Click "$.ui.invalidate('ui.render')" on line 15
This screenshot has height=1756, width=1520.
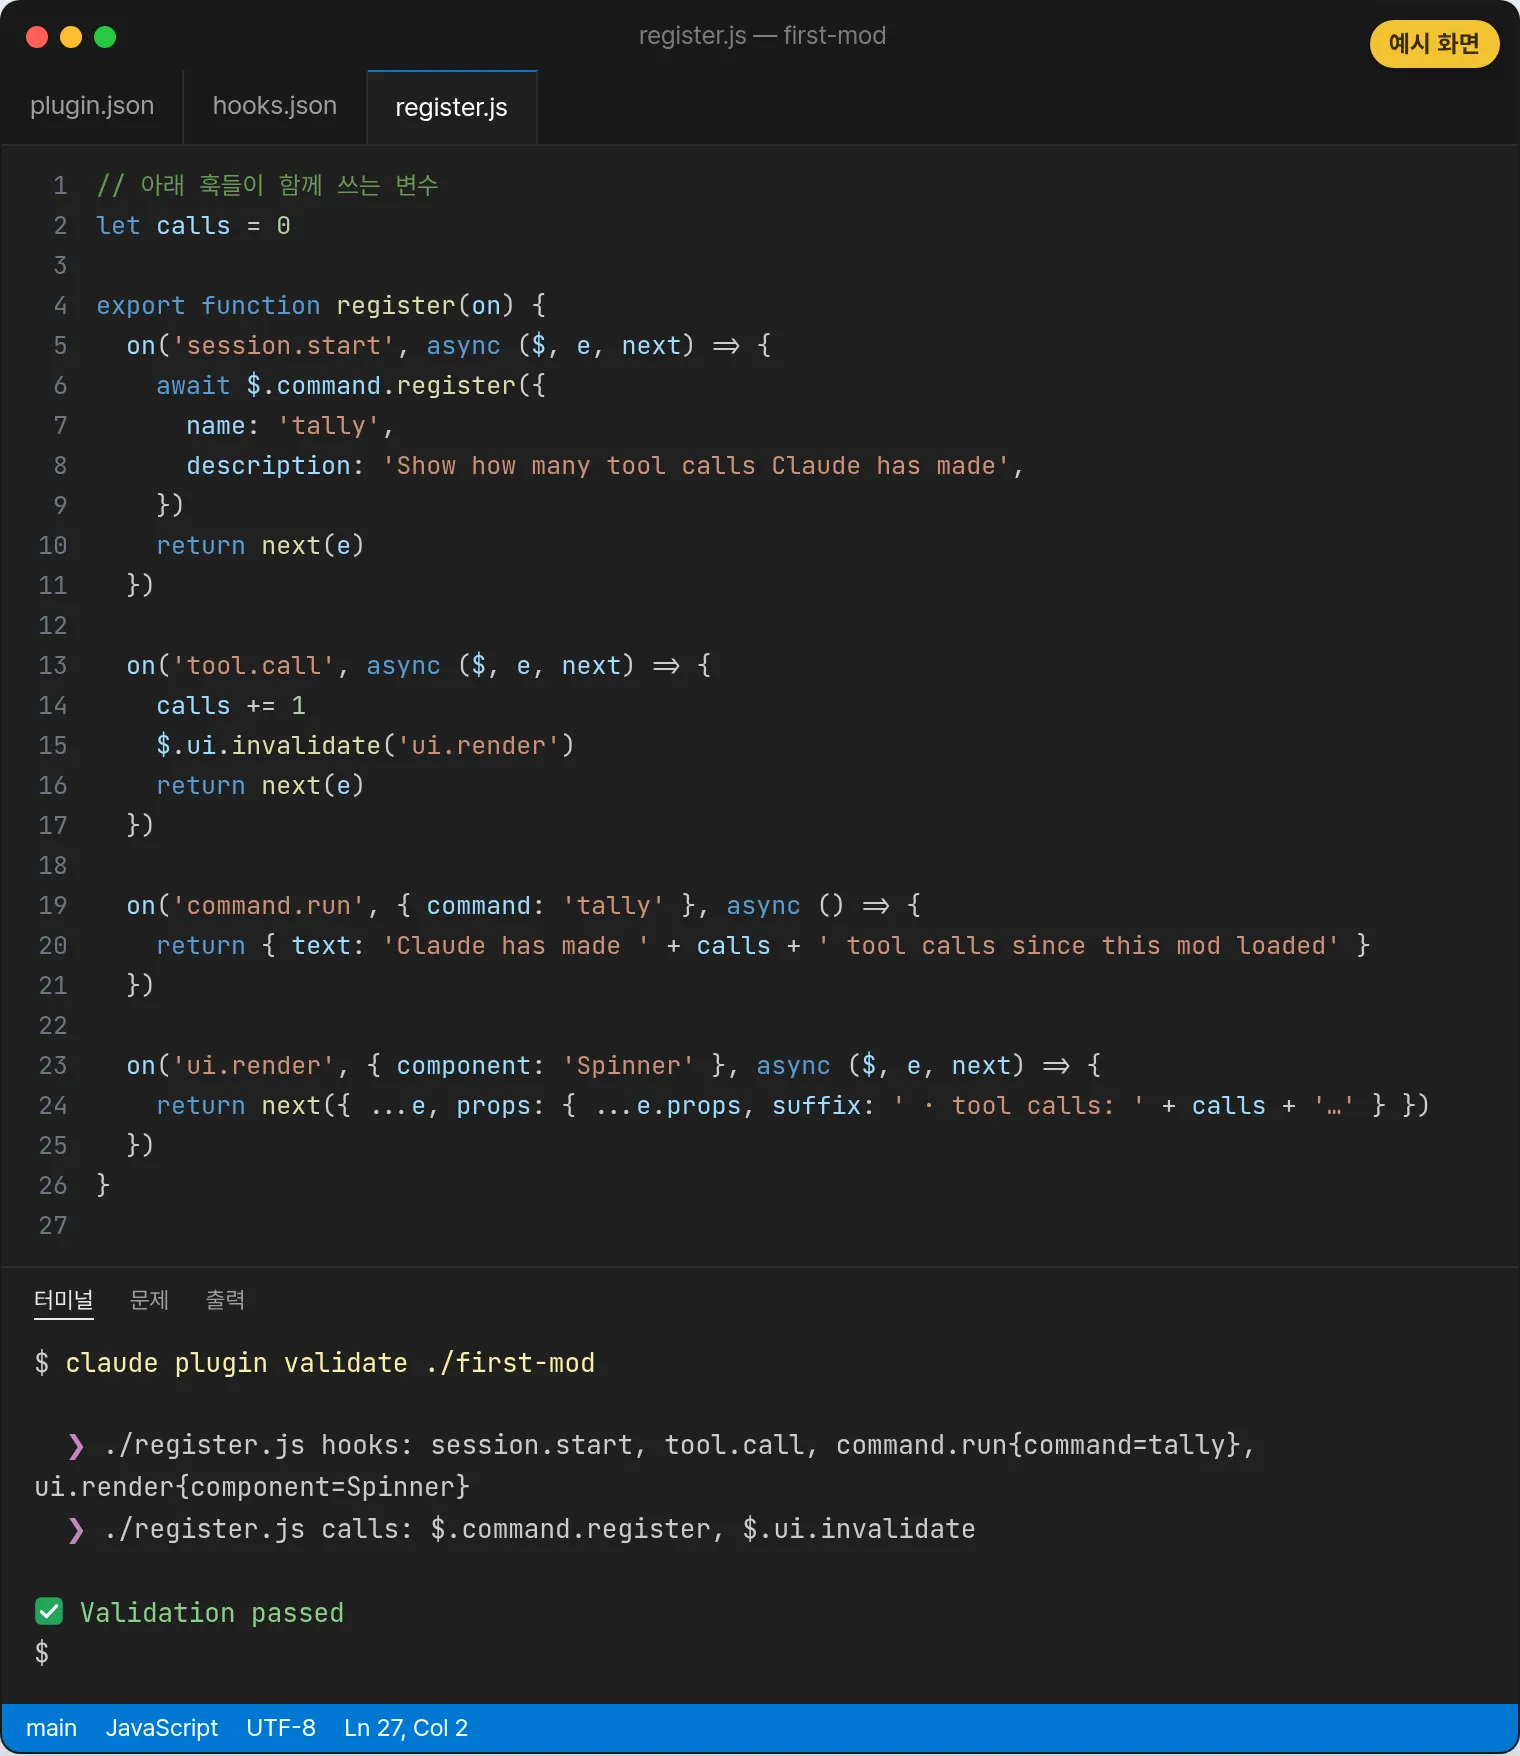click(365, 746)
